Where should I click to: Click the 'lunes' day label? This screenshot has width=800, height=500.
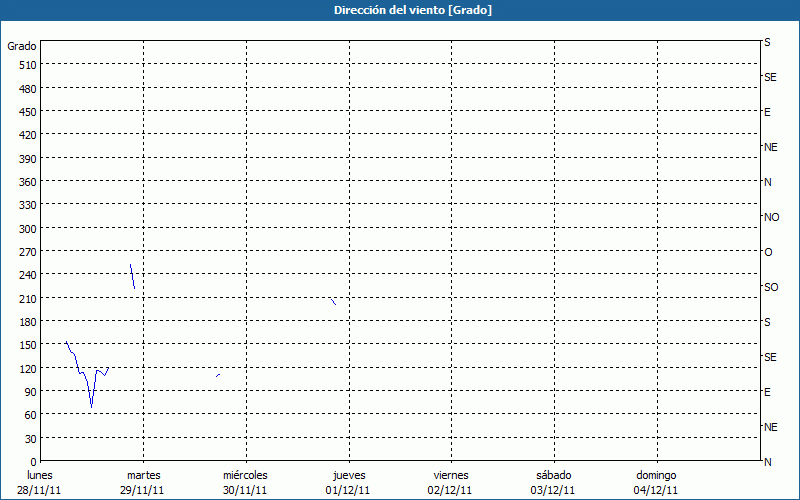point(40,475)
